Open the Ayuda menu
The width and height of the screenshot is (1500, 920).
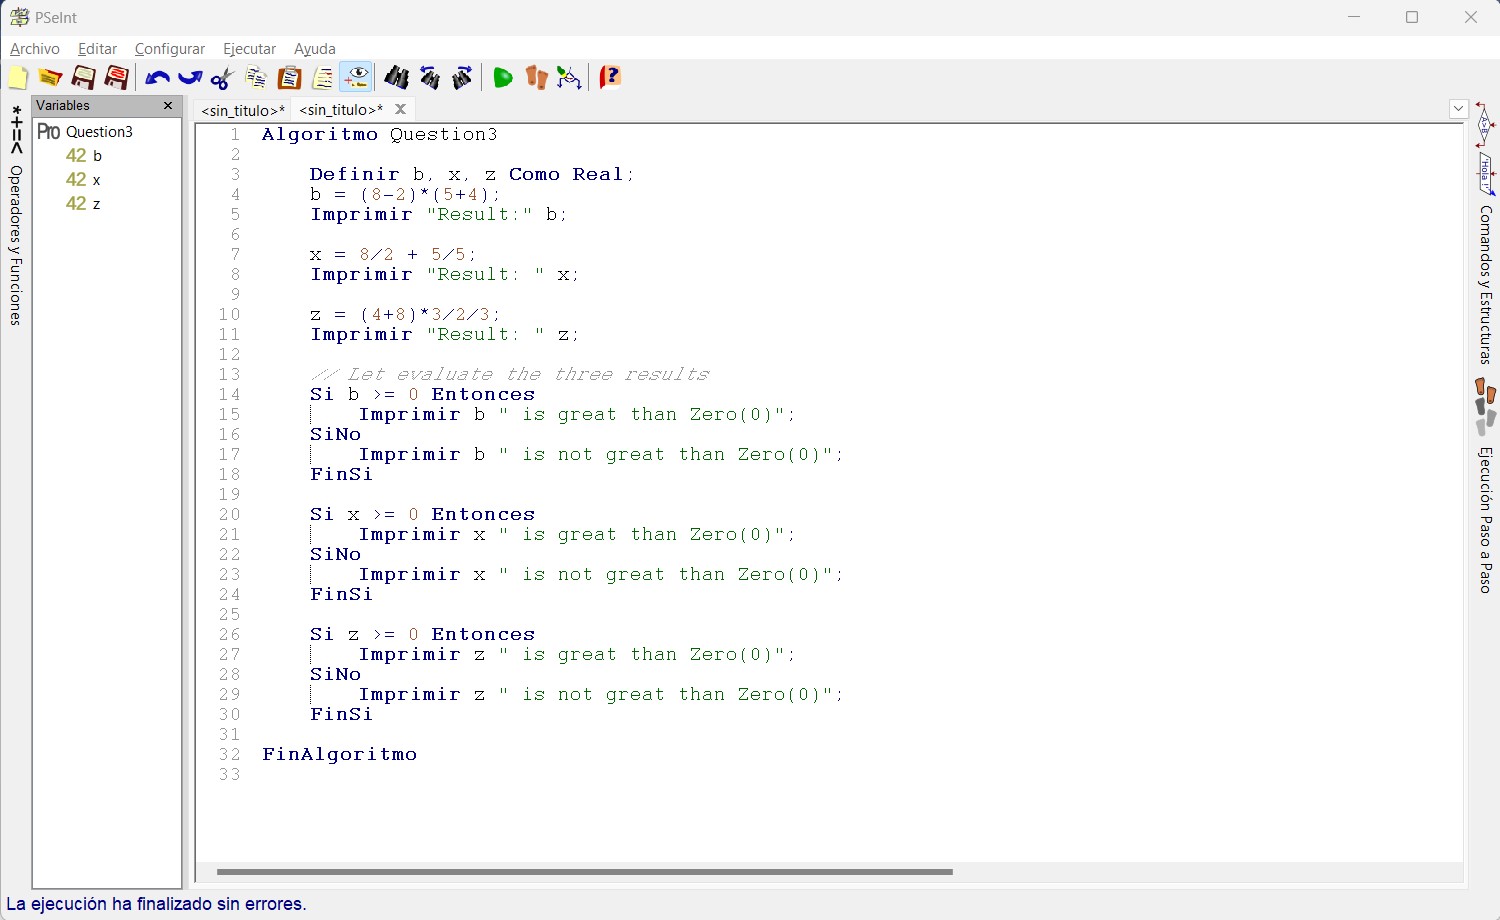coord(315,49)
